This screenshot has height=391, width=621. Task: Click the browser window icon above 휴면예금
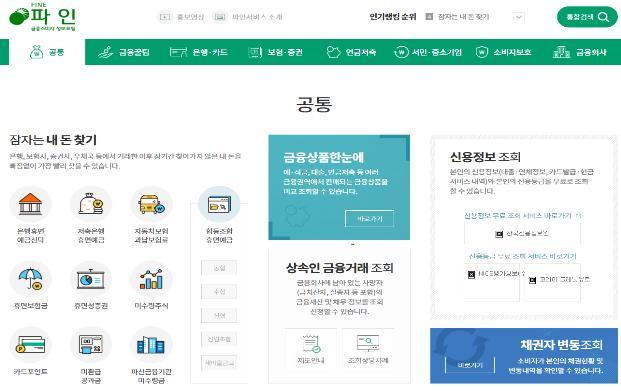pos(219,204)
